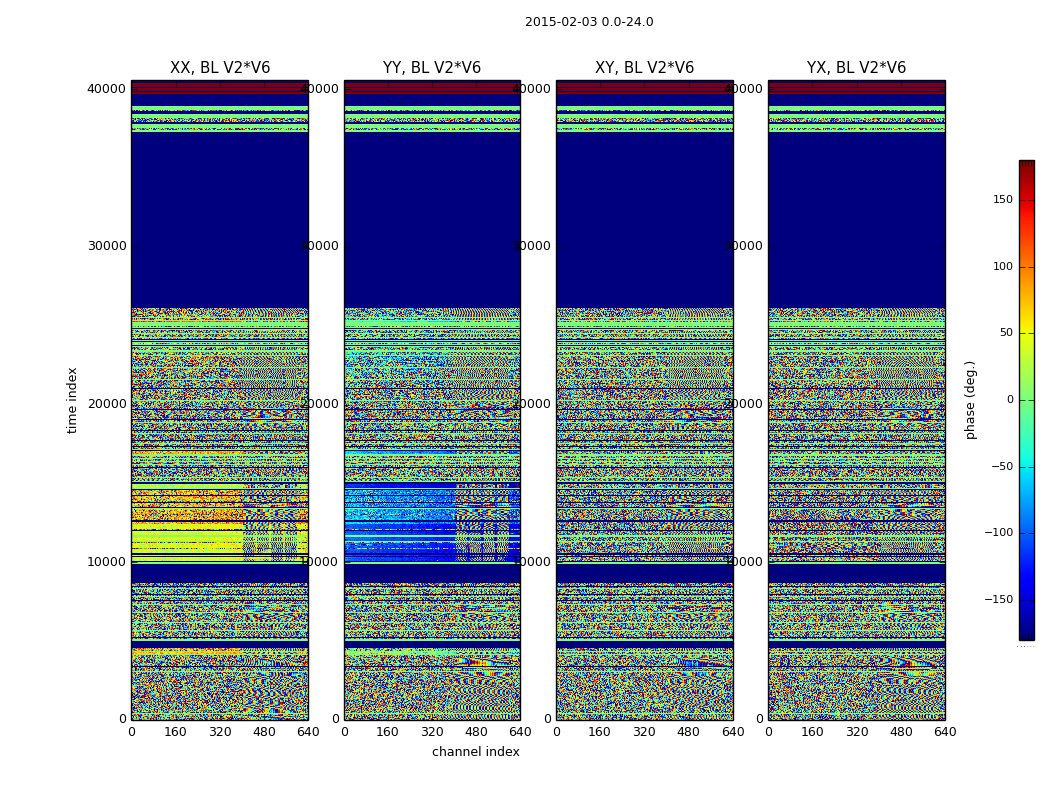Click the "phase (deg.)" colorbar label
The width and height of the screenshot is (1050, 800).
[970, 400]
